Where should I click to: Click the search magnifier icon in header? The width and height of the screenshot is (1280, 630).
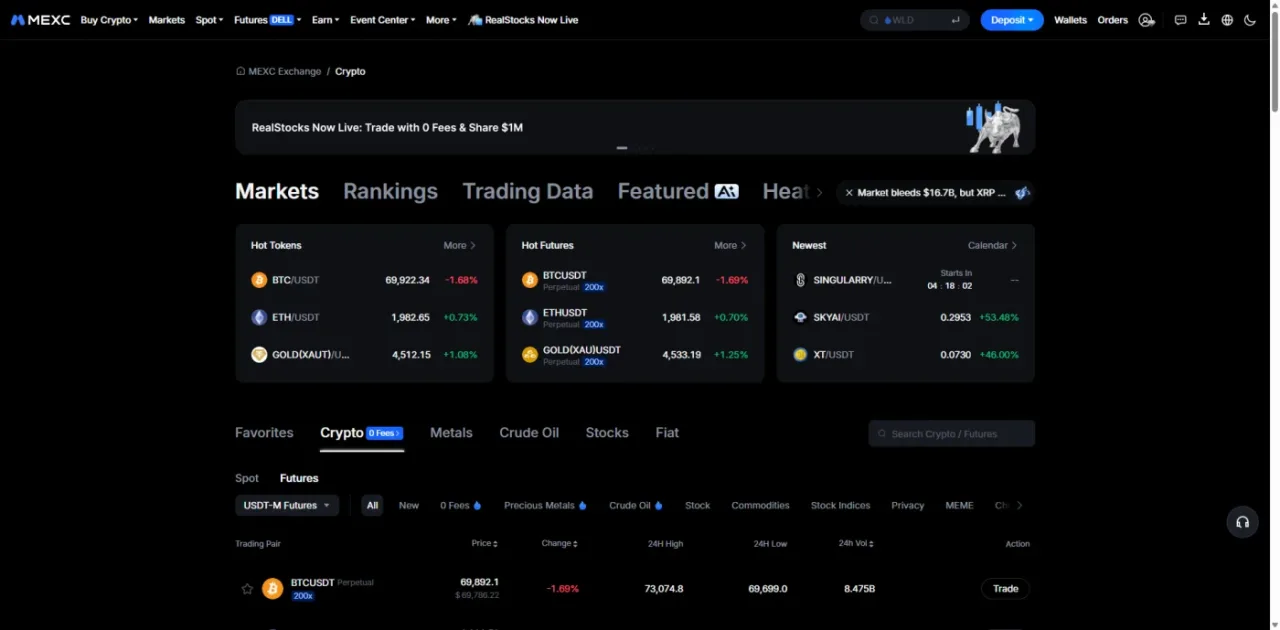point(874,20)
